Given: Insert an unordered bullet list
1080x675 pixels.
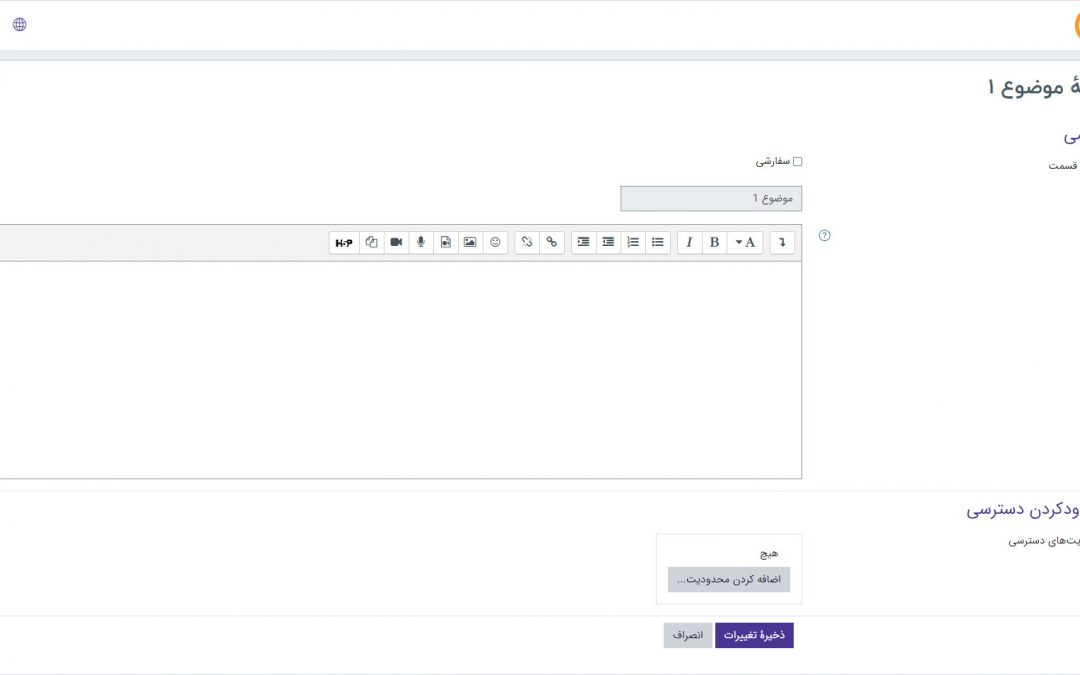Looking at the screenshot, I should point(657,242).
